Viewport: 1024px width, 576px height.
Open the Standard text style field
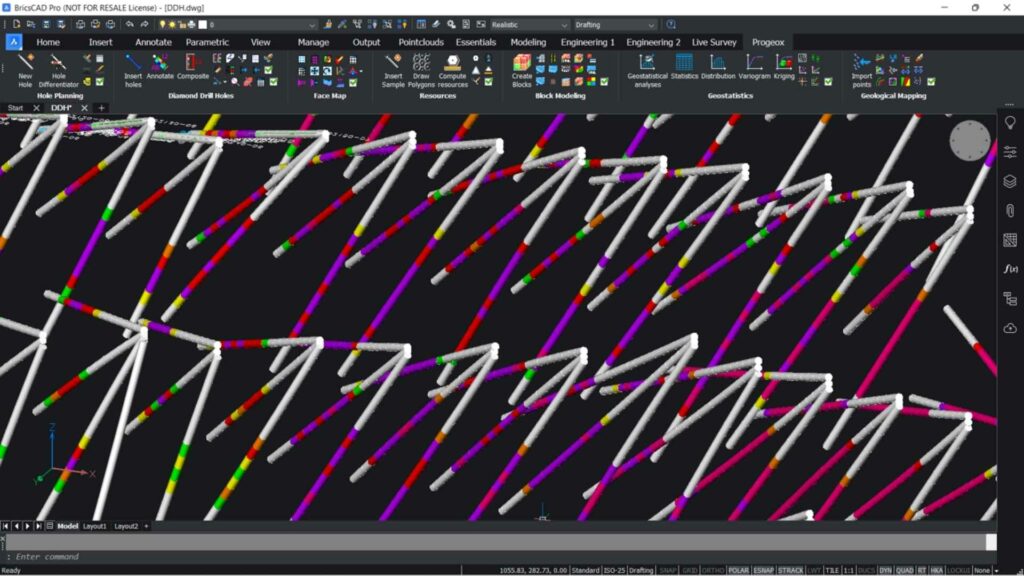[x=586, y=570]
